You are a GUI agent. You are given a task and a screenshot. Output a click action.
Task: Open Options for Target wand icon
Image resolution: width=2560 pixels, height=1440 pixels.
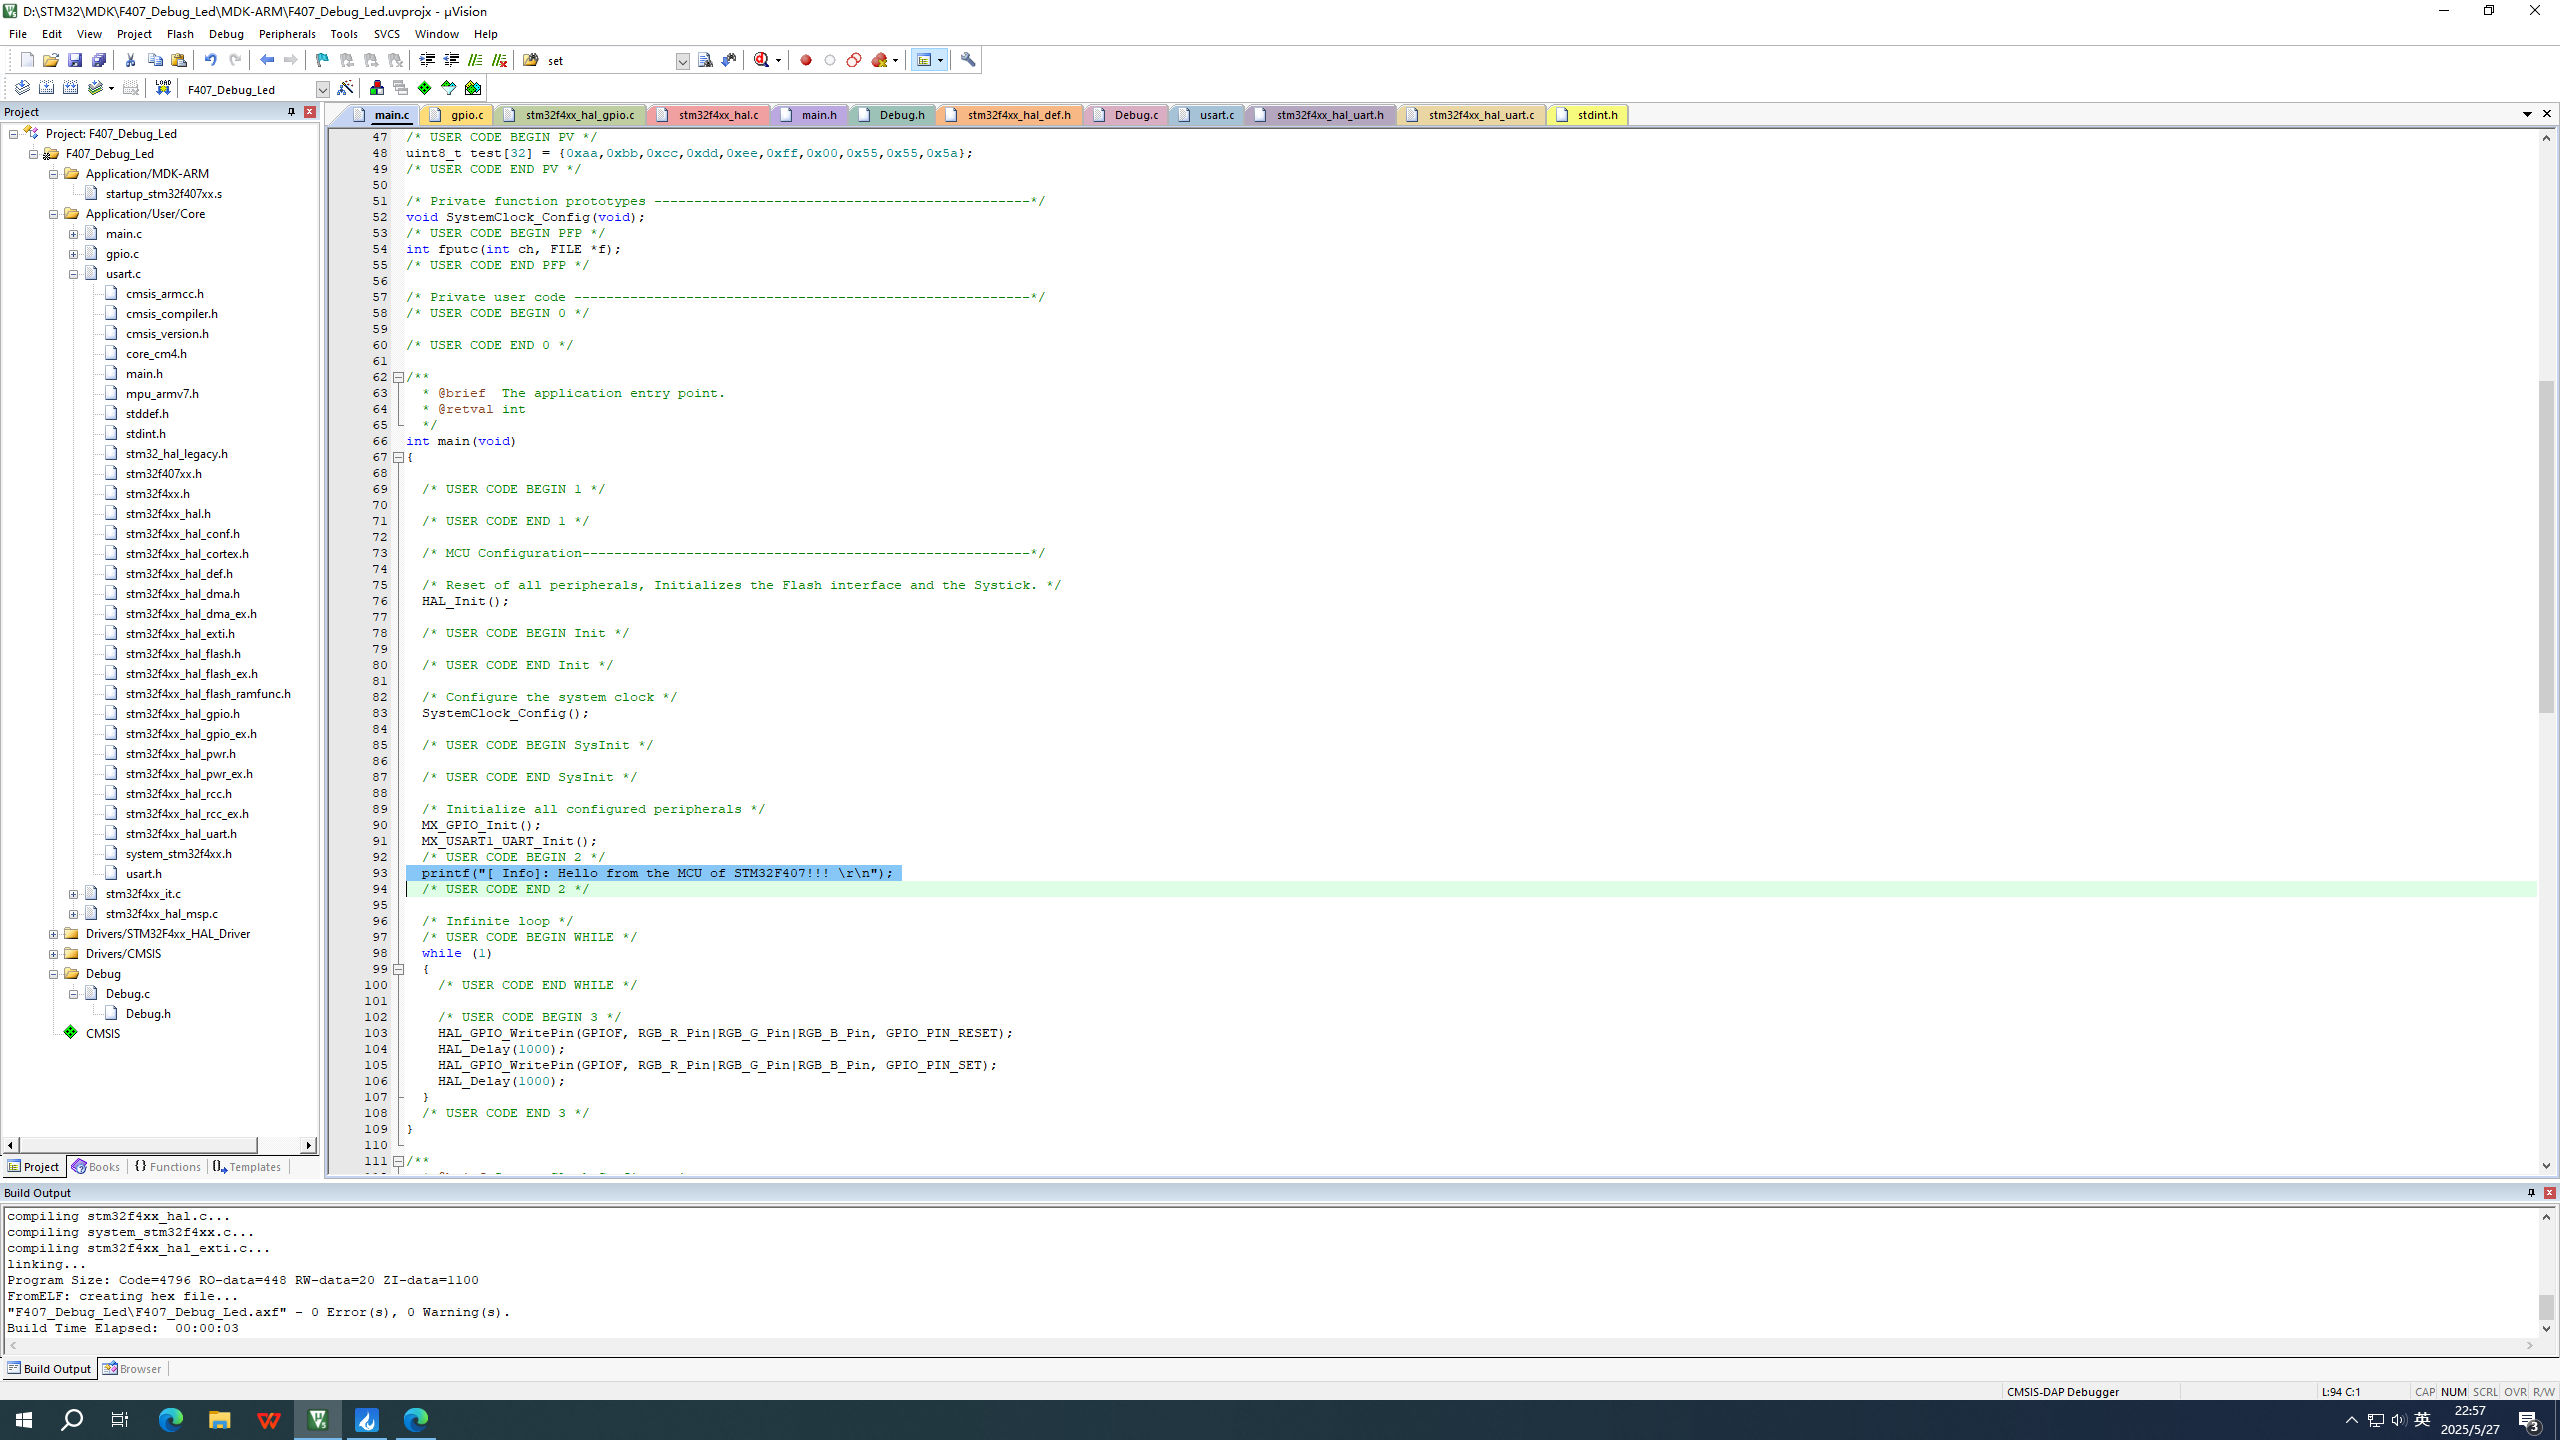345,88
